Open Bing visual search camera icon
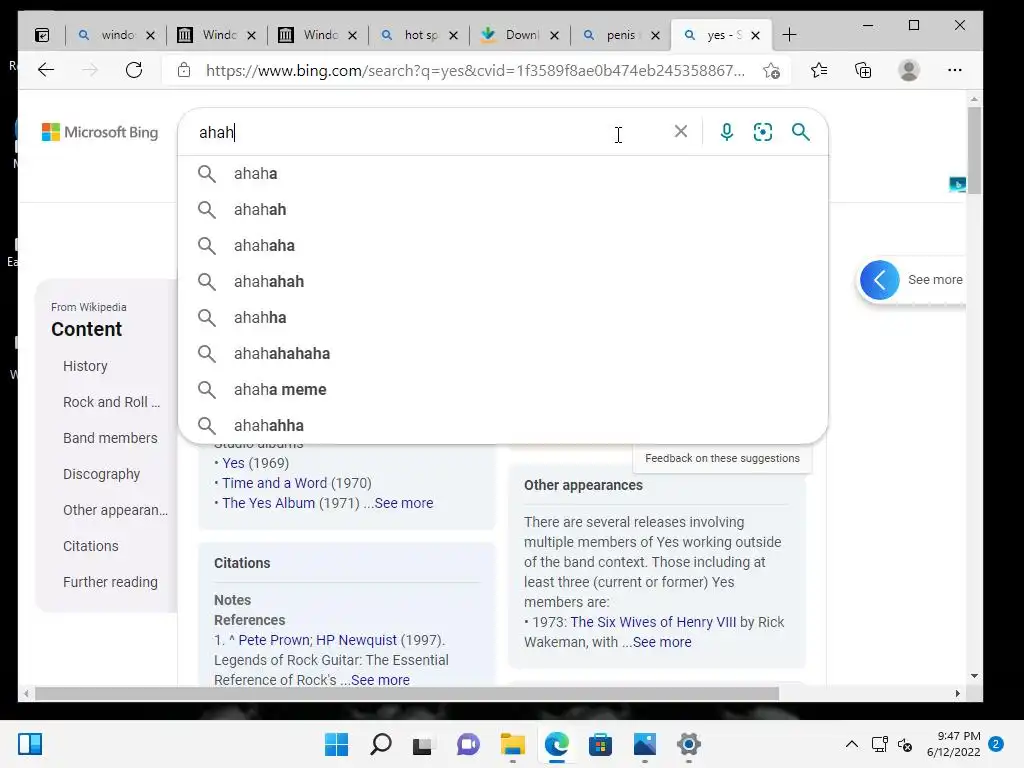Image resolution: width=1024 pixels, height=768 pixels. pos(763,132)
